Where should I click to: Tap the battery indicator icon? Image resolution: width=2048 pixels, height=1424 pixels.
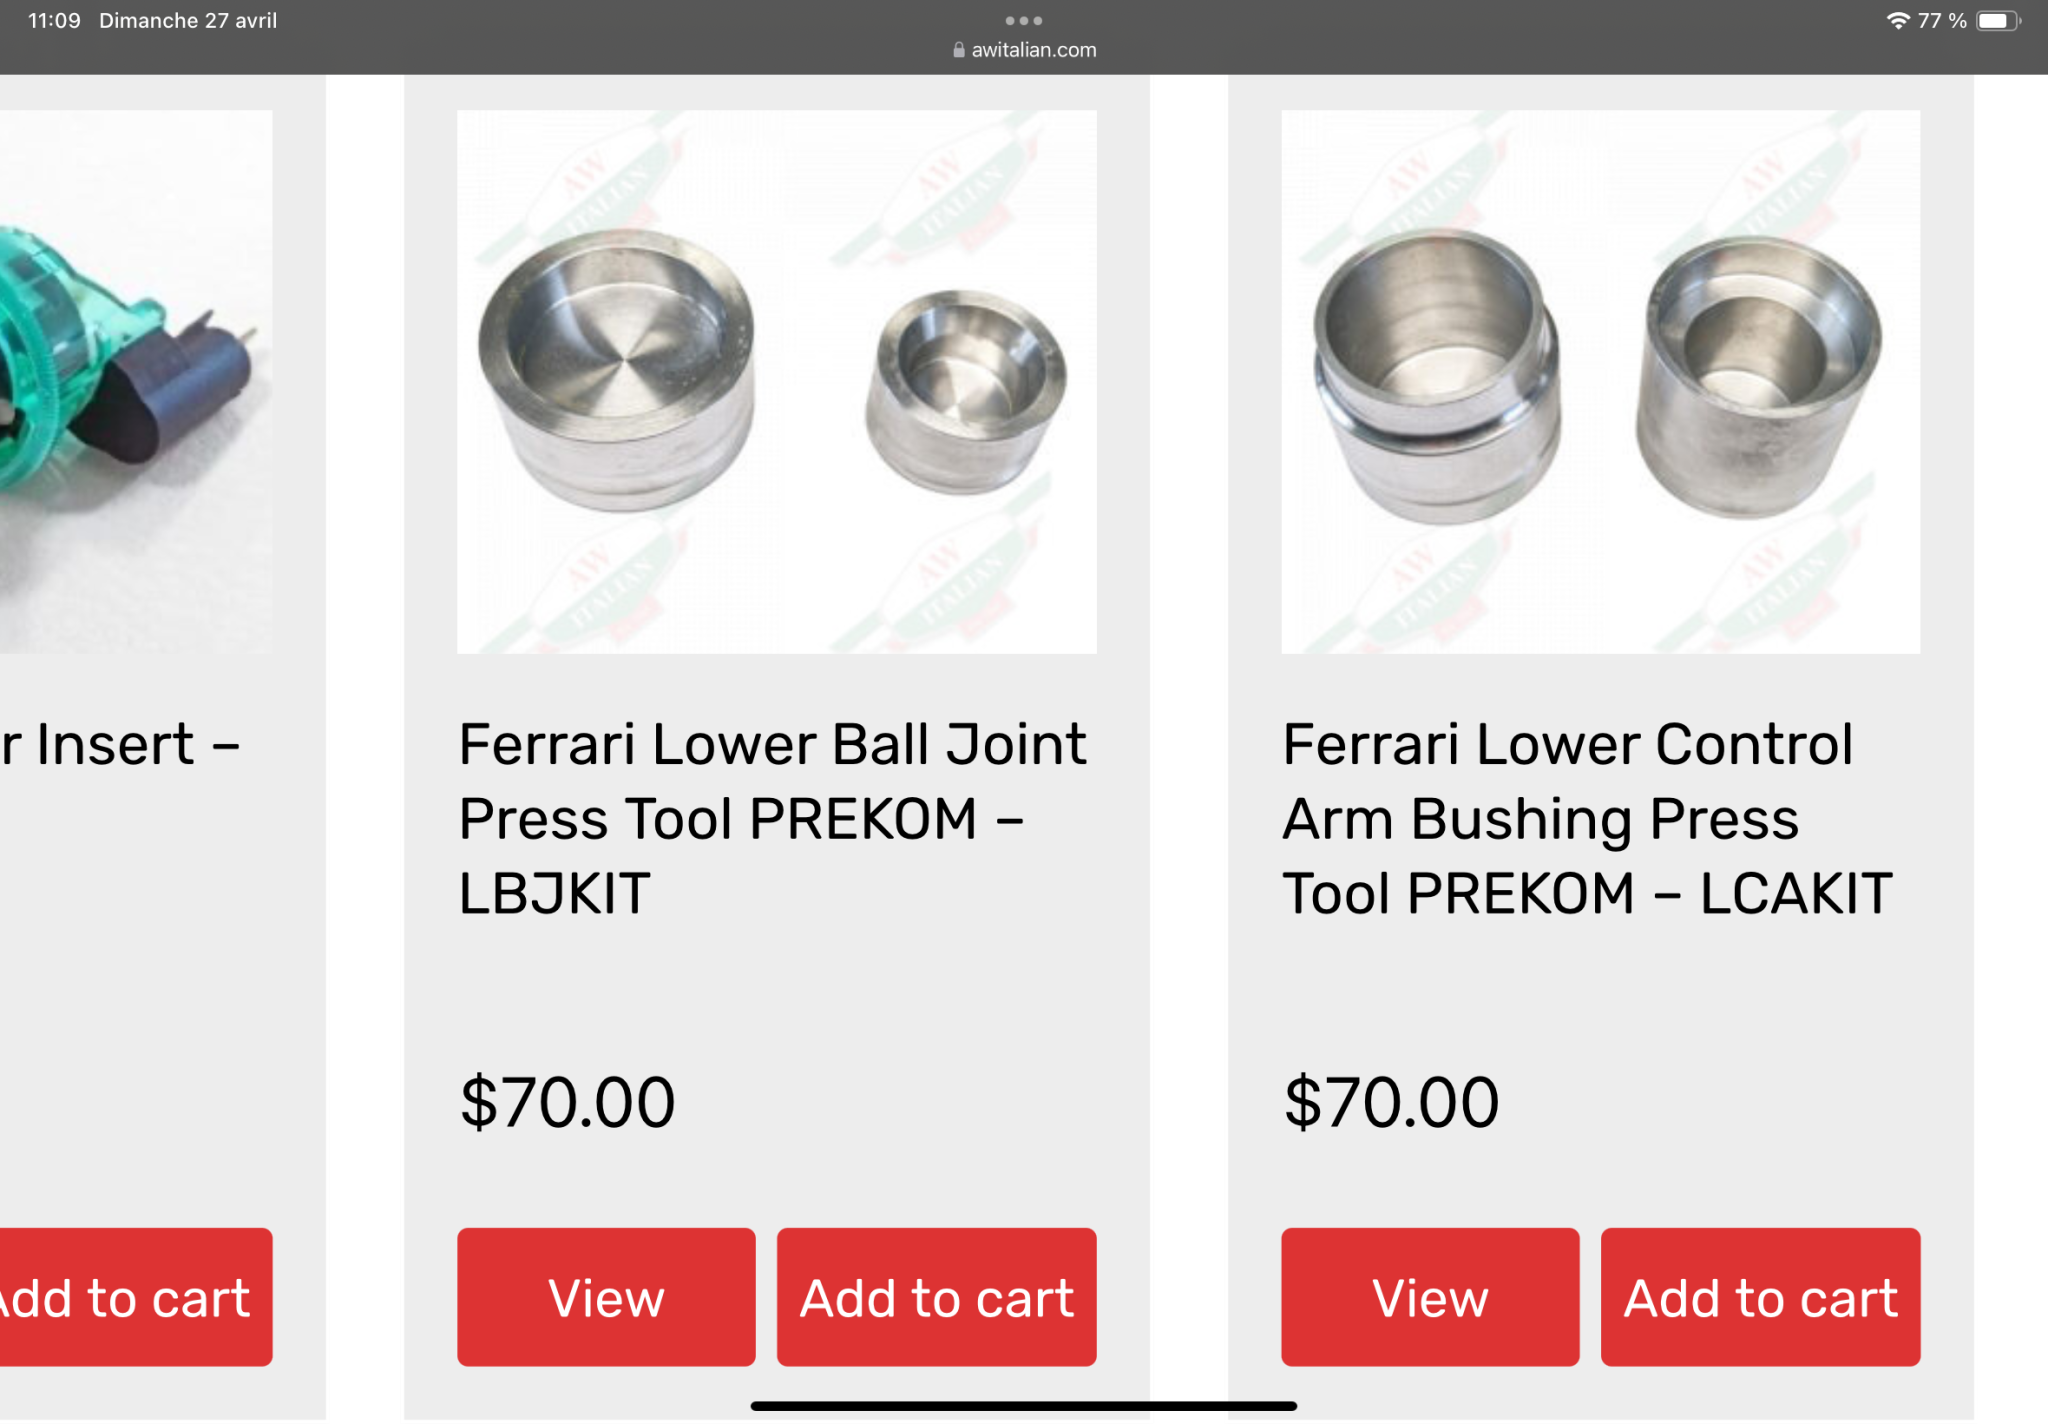(1998, 20)
